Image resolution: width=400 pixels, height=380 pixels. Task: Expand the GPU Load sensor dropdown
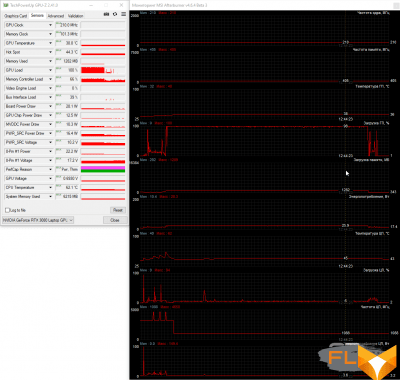[x=50, y=70]
